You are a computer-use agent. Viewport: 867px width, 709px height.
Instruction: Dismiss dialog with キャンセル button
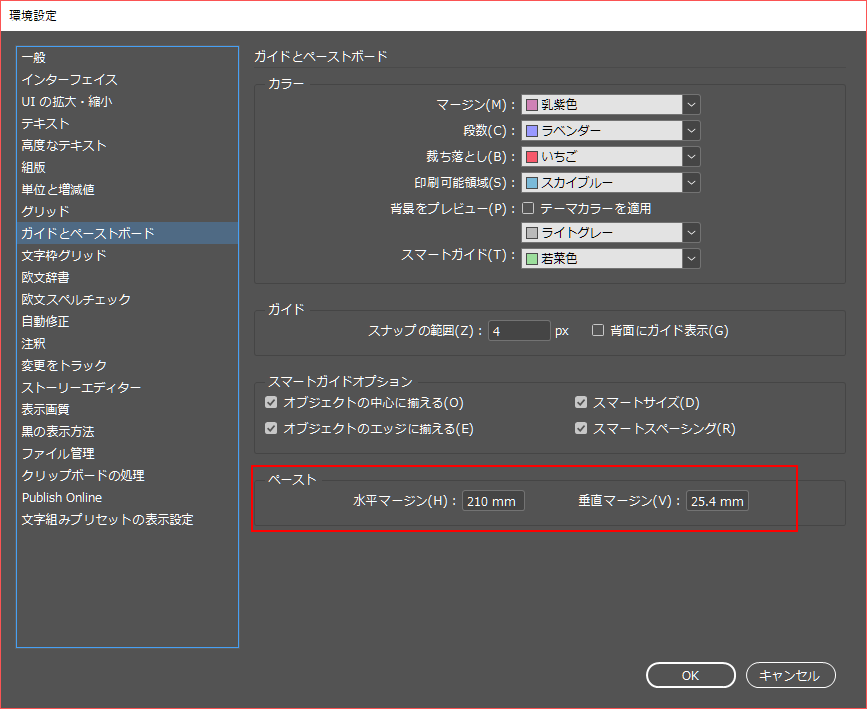[791, 675]
